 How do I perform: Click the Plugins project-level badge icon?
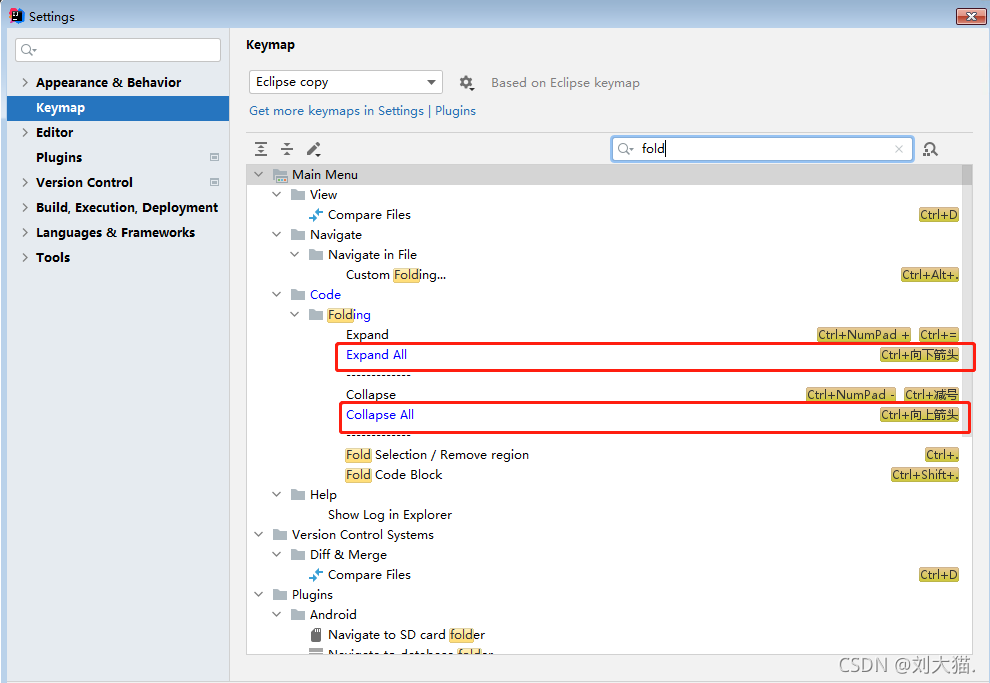[215, 157]
